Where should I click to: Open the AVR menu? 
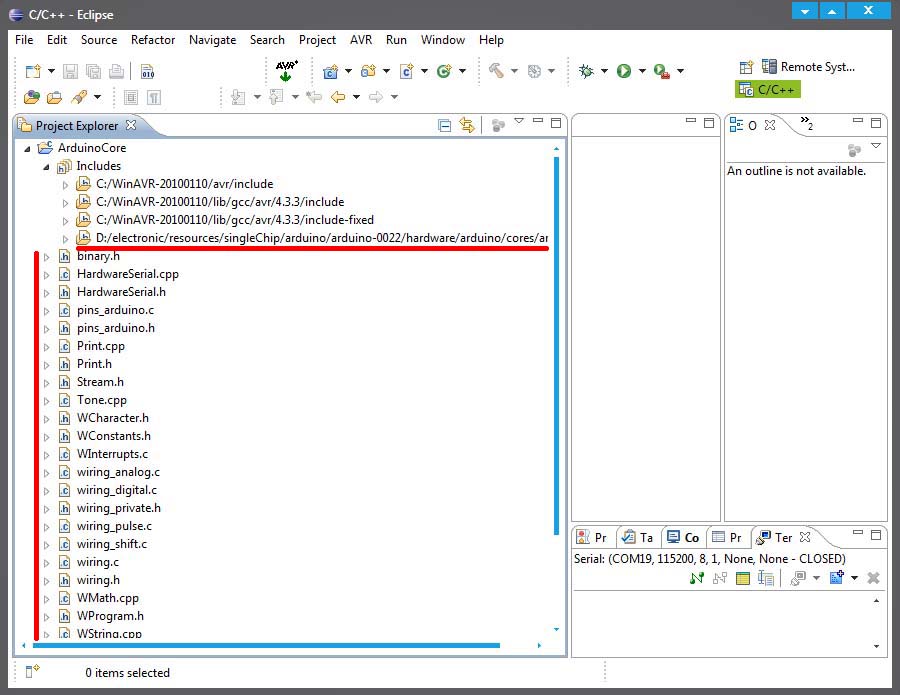pos(361,40)
